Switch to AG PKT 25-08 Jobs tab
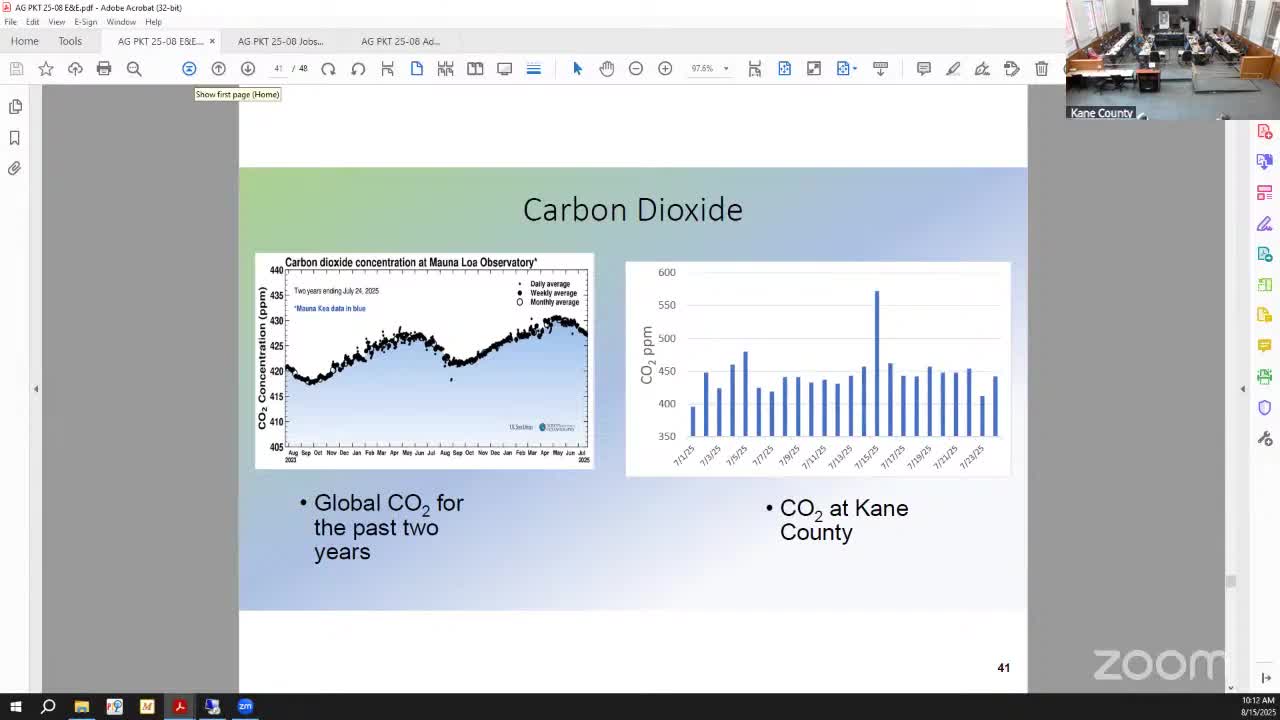This screenshot has height=720, width=1280. pyautogui.click(x=281, y=41)
